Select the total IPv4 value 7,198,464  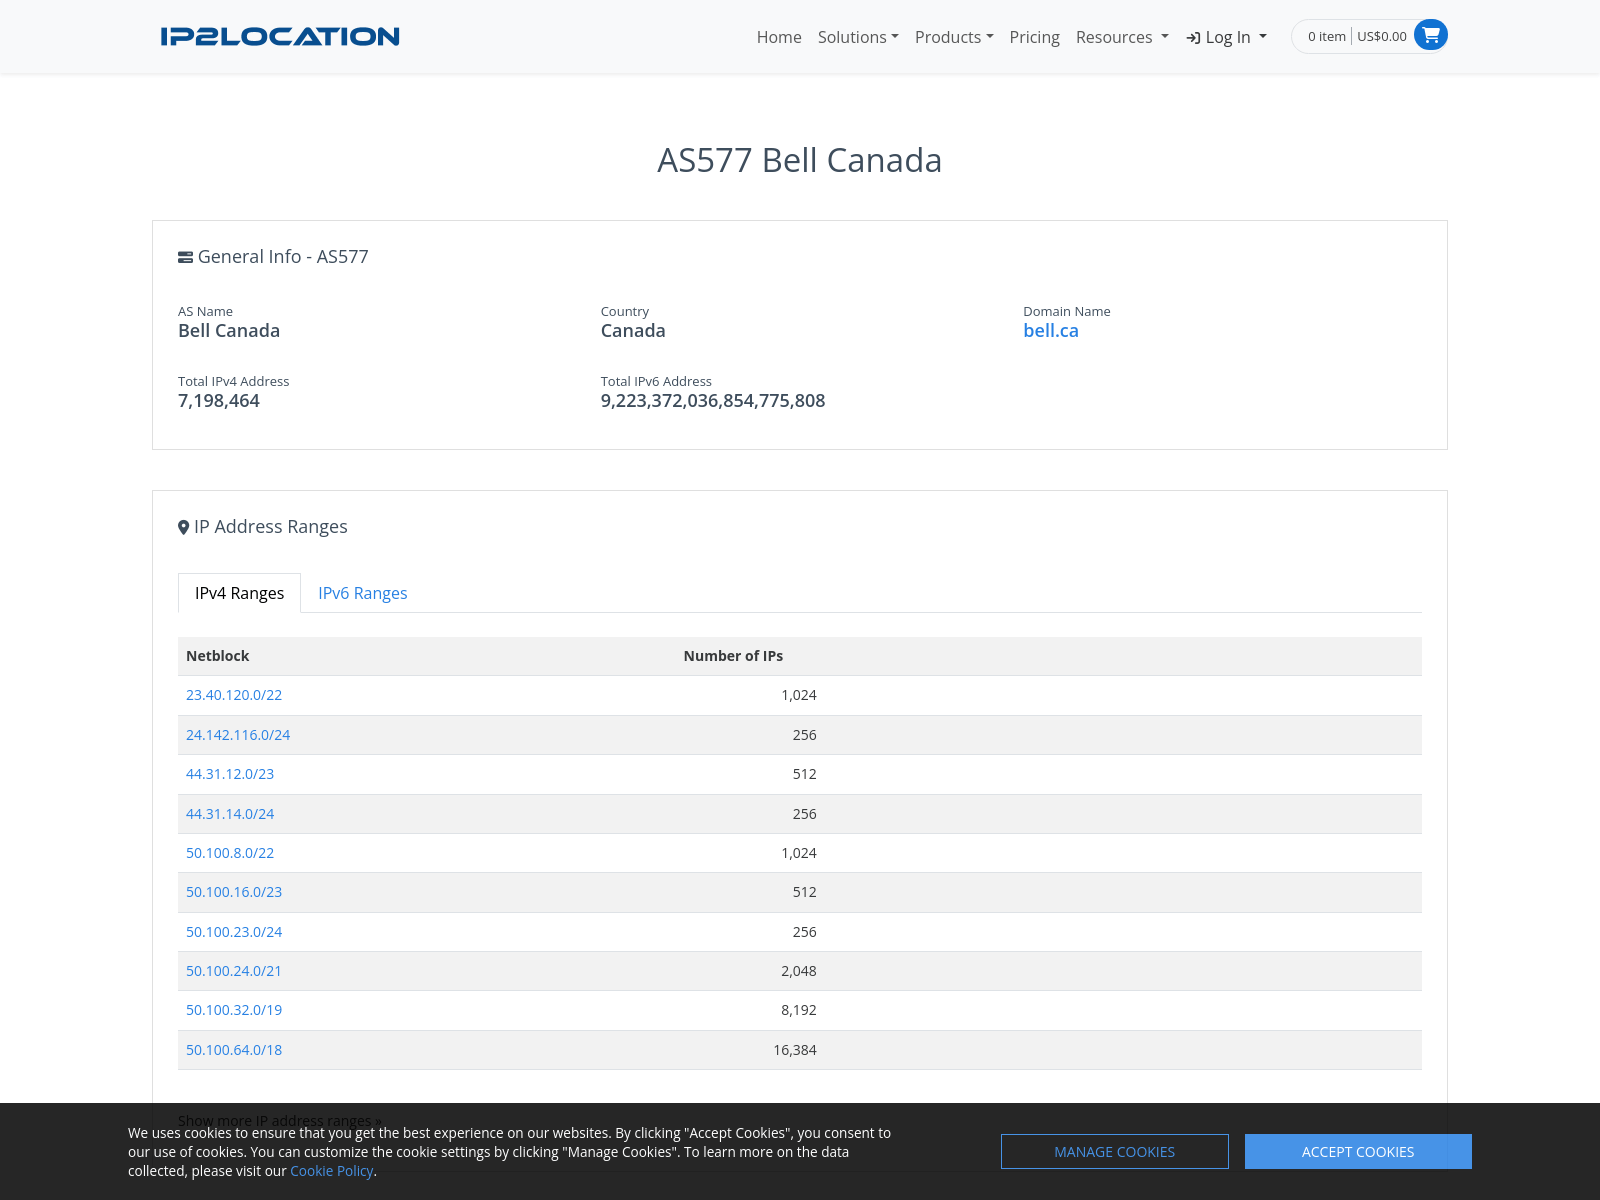[x=219, y=401]
